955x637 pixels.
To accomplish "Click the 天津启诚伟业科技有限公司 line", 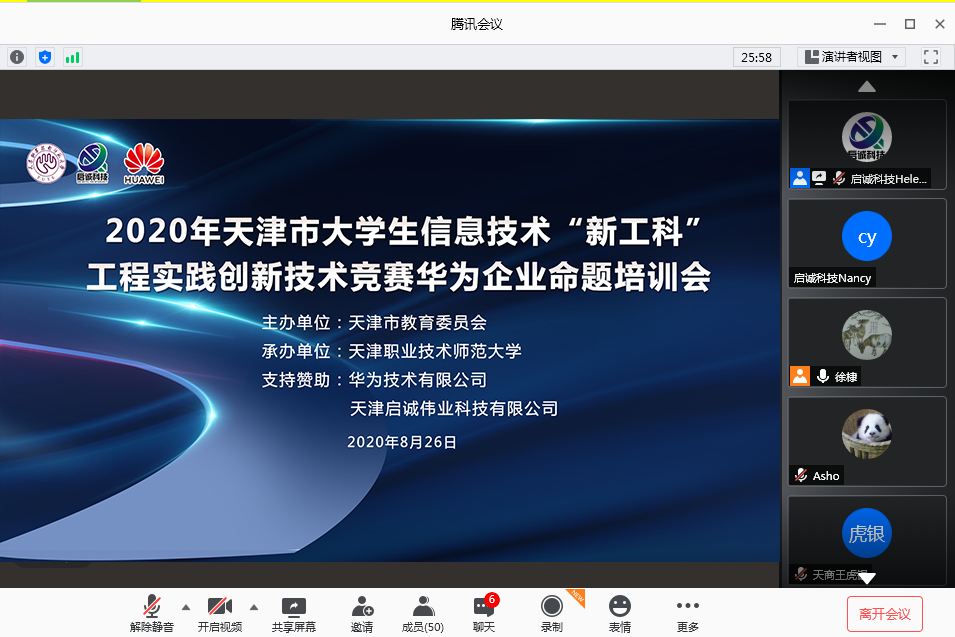I will [x=454, y=408].
